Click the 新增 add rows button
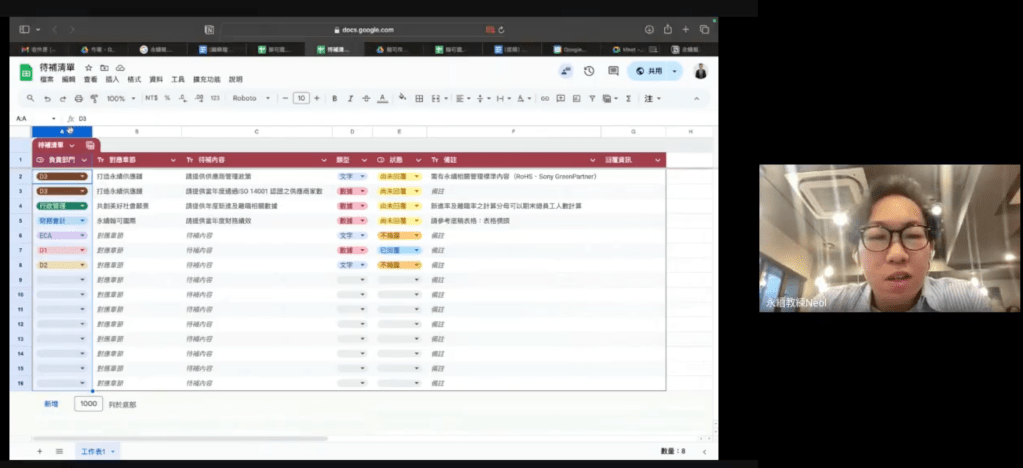Image resolution: width=1023 pixels, height=468 pixels. point(51,404)
